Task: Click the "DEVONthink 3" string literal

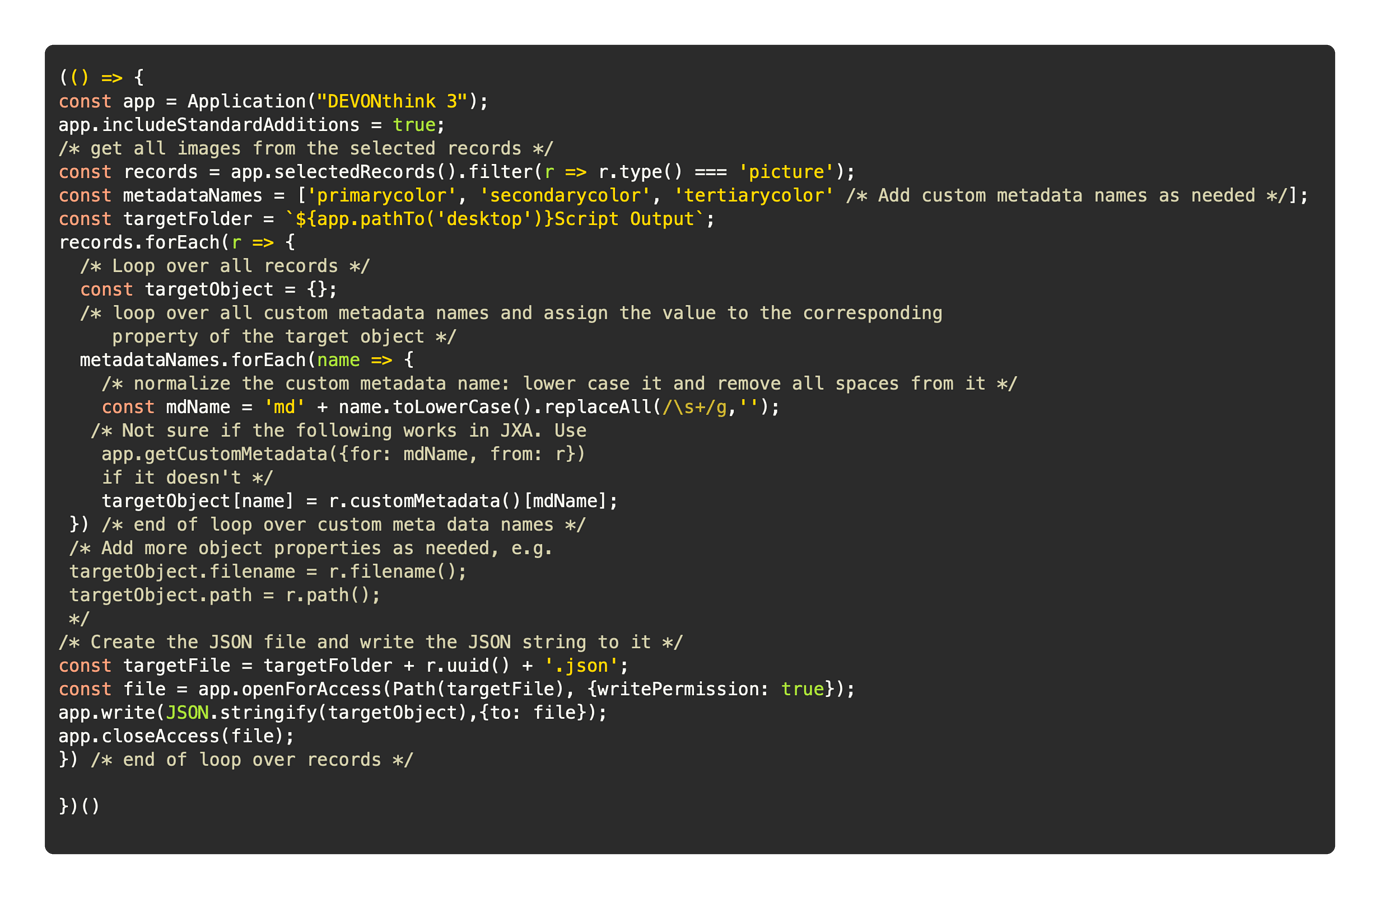Action: point(392,101)
